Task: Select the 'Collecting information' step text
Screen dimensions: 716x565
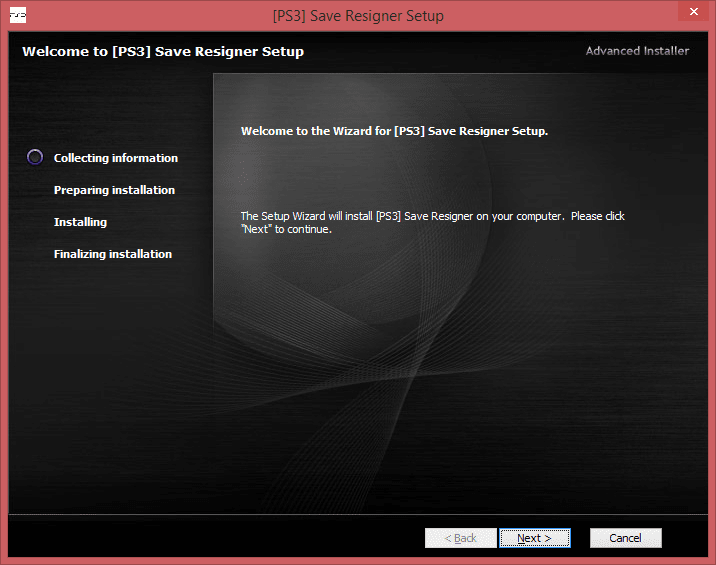Action: 116,158
